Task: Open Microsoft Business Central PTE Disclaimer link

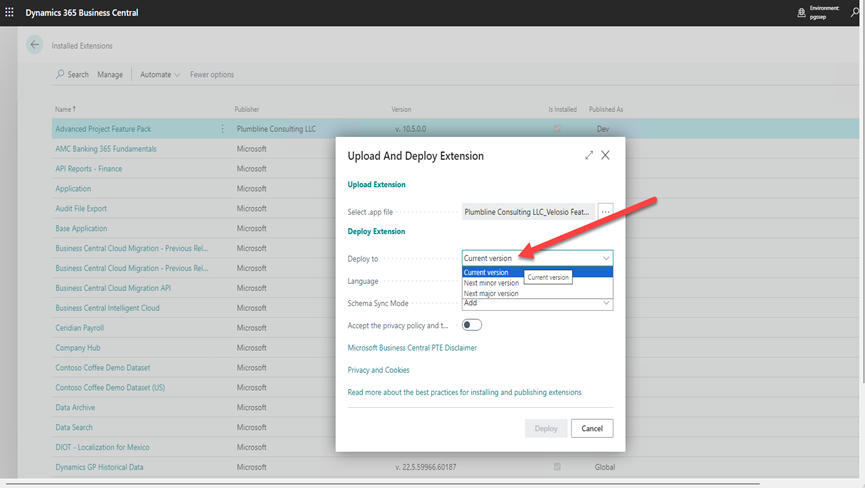Action: point(412,348)
